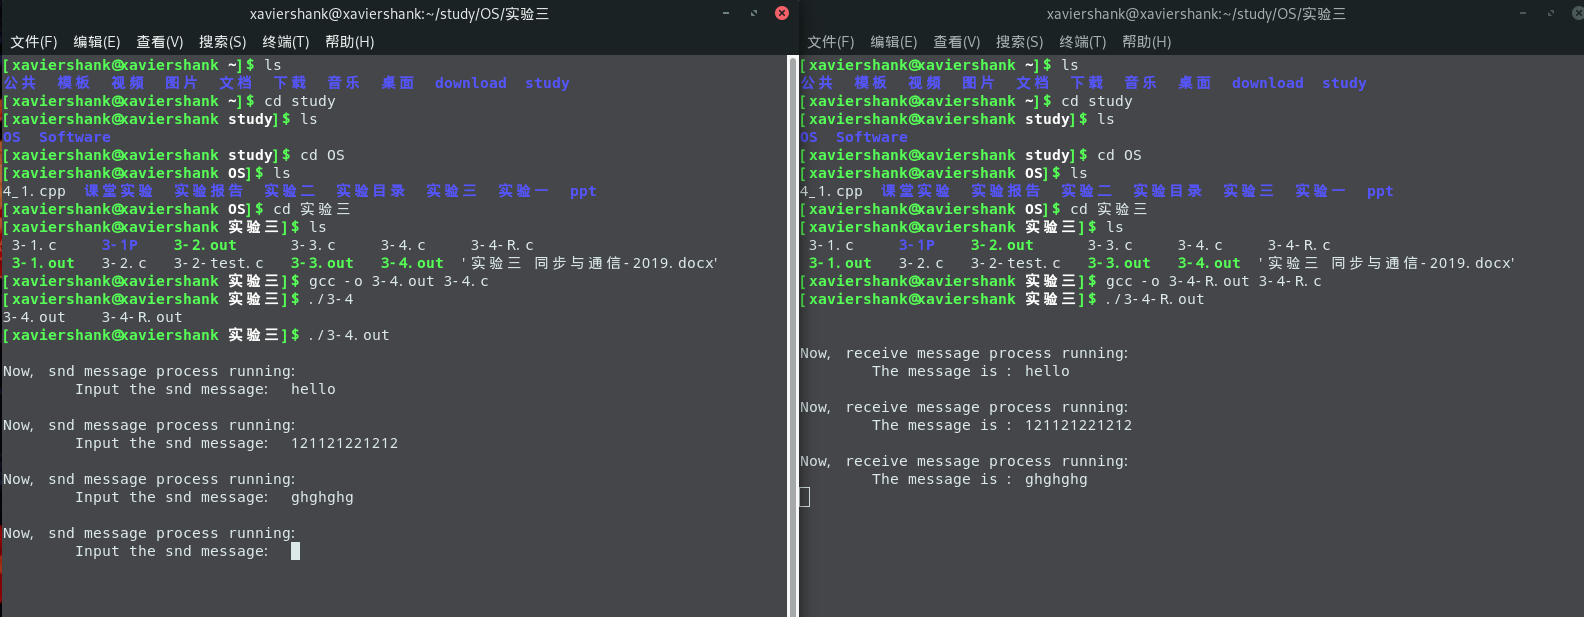The image size is (1584, 617).
Task: Click '3-3.out' in right terminal
Action: tap(1119, 263)
